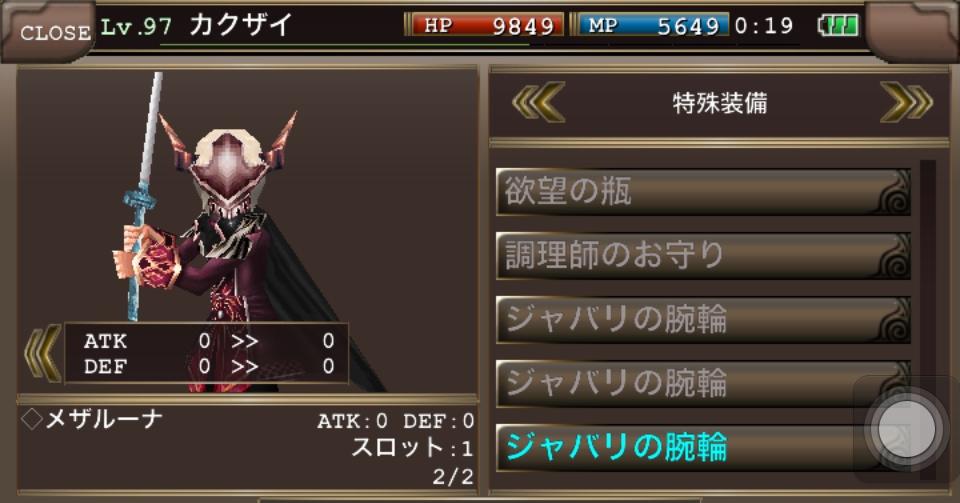Select the 調理師のお守り equipment entry
960x503 pixels.
pyautogui.click(x=703, y=256)
